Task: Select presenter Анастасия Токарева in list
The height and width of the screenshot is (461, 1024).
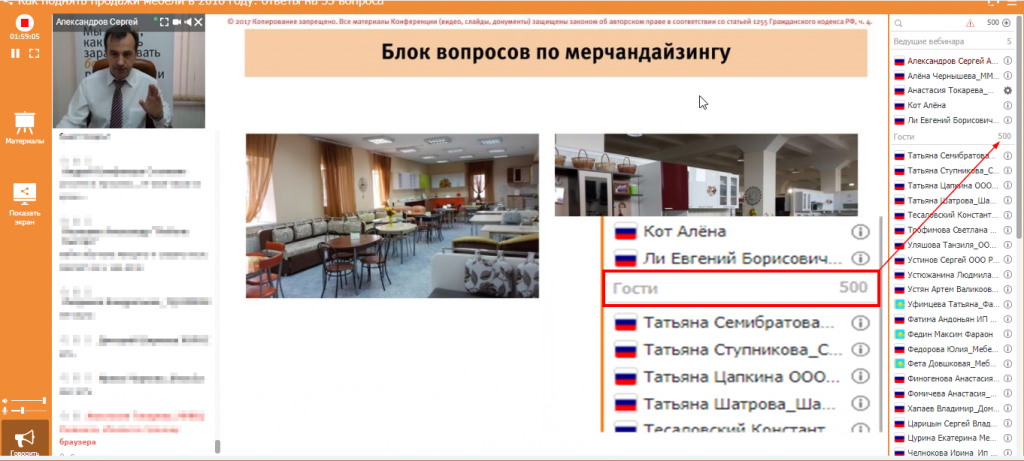Action: [952, 90]
